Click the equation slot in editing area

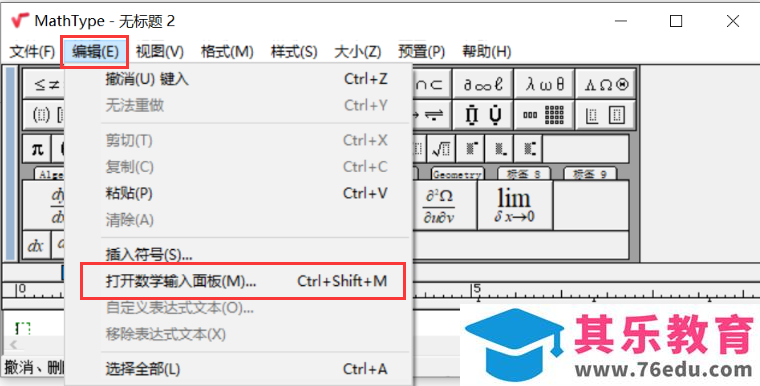(23, 329)
